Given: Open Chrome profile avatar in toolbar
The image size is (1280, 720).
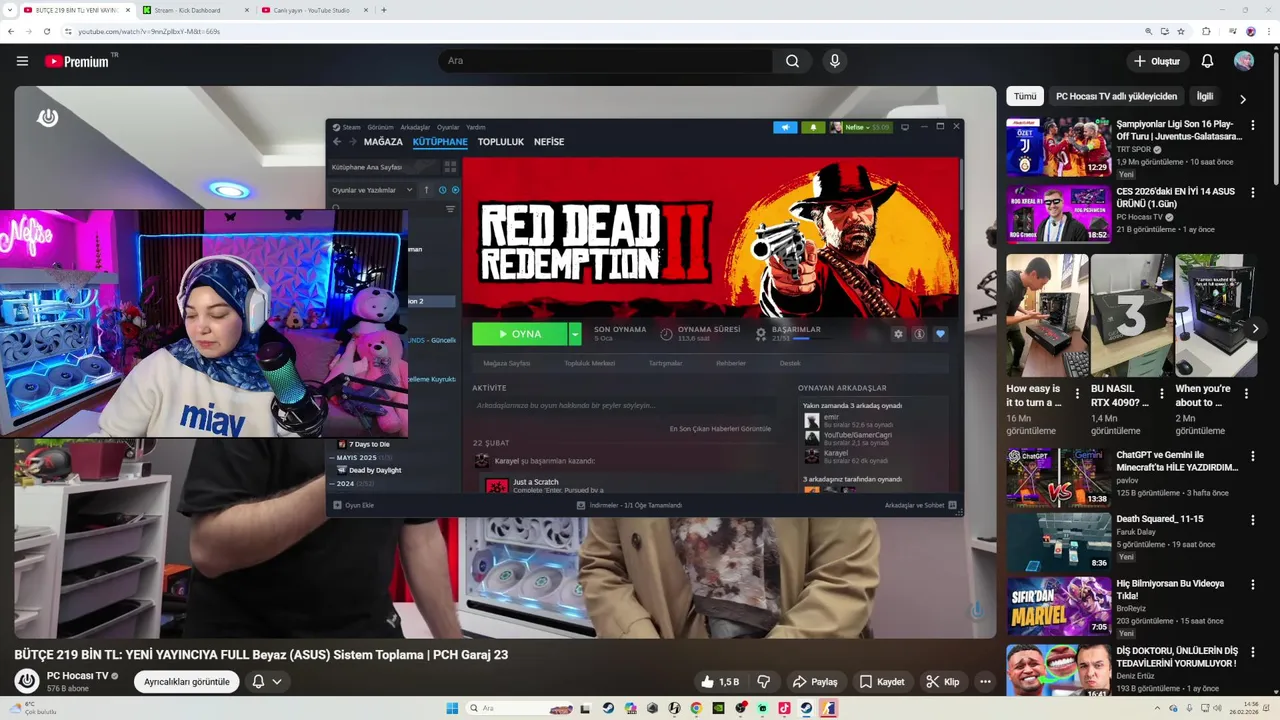Looking at the screenshot, I should coord(1251,31).
